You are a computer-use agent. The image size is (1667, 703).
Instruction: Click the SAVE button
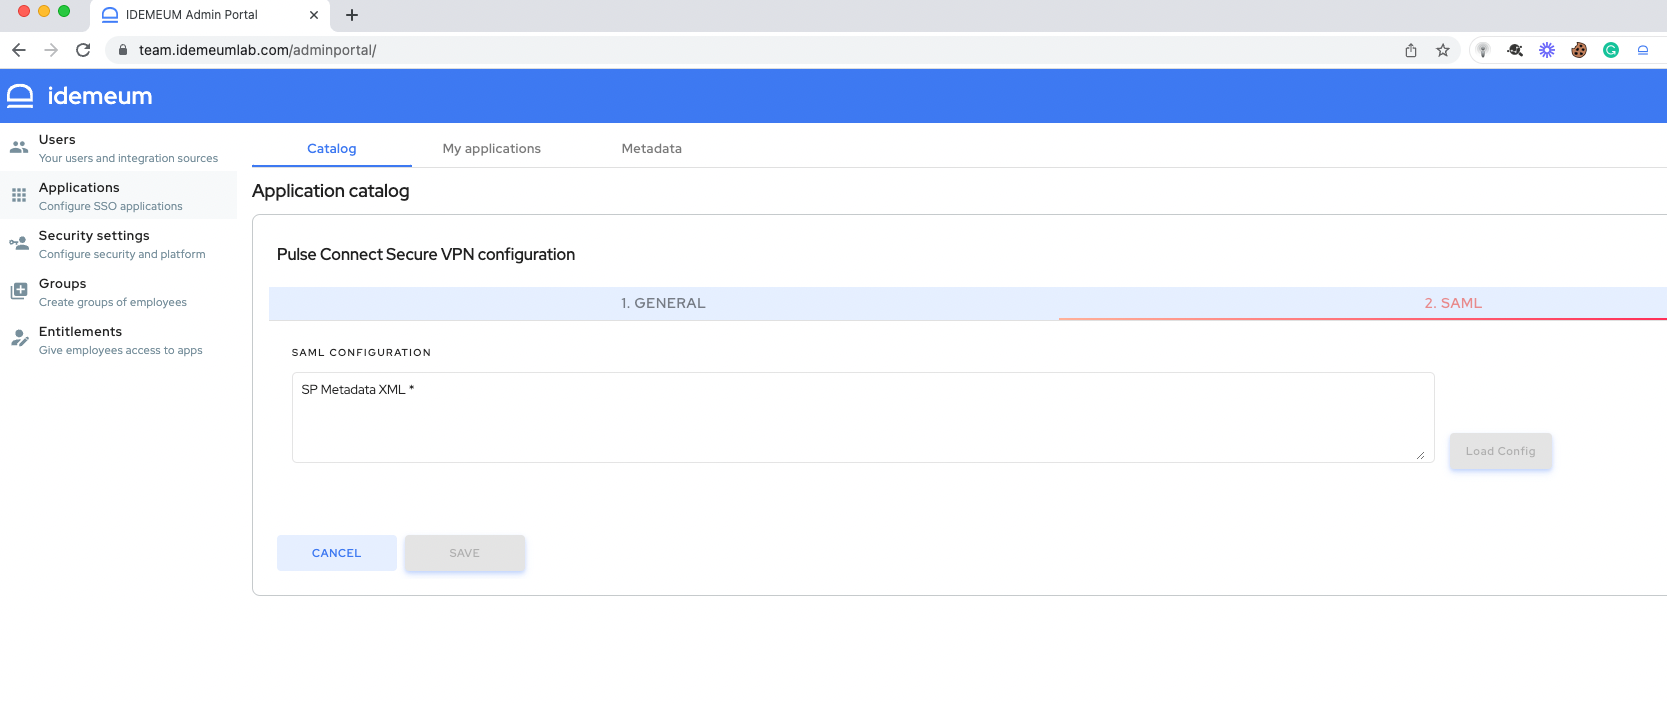click(x=465, y=553)
